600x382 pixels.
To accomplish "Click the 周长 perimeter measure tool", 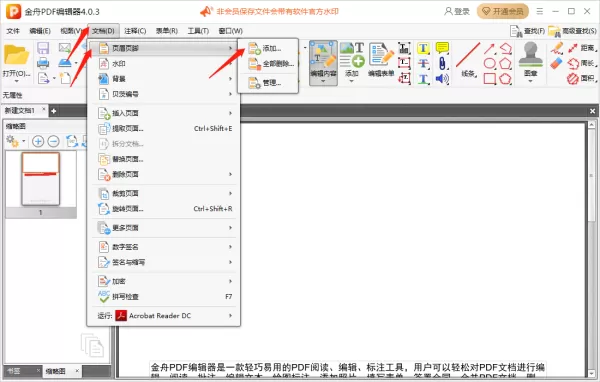I will coord(582,64).
